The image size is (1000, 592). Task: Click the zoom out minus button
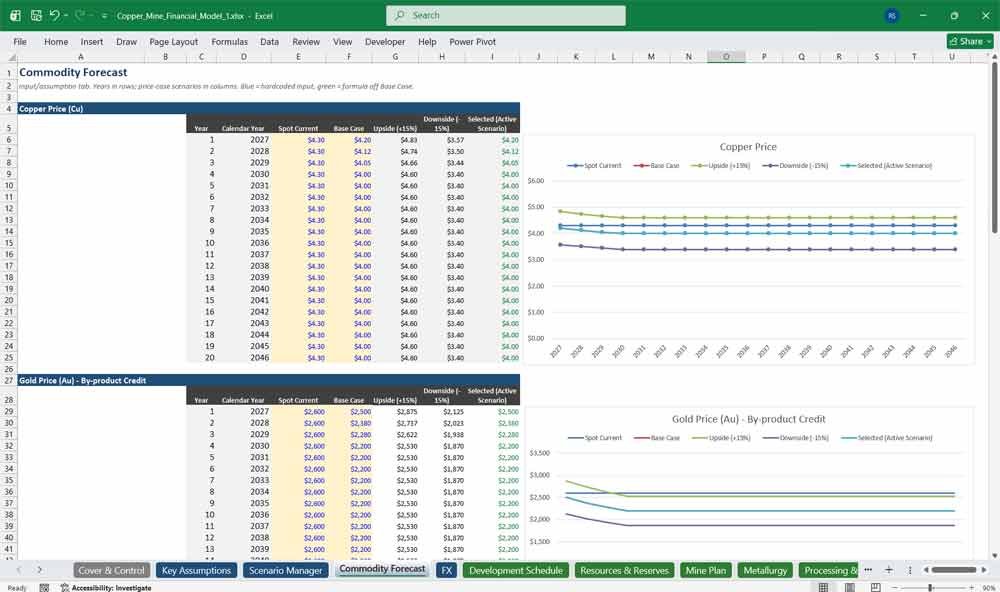(895, 588)
